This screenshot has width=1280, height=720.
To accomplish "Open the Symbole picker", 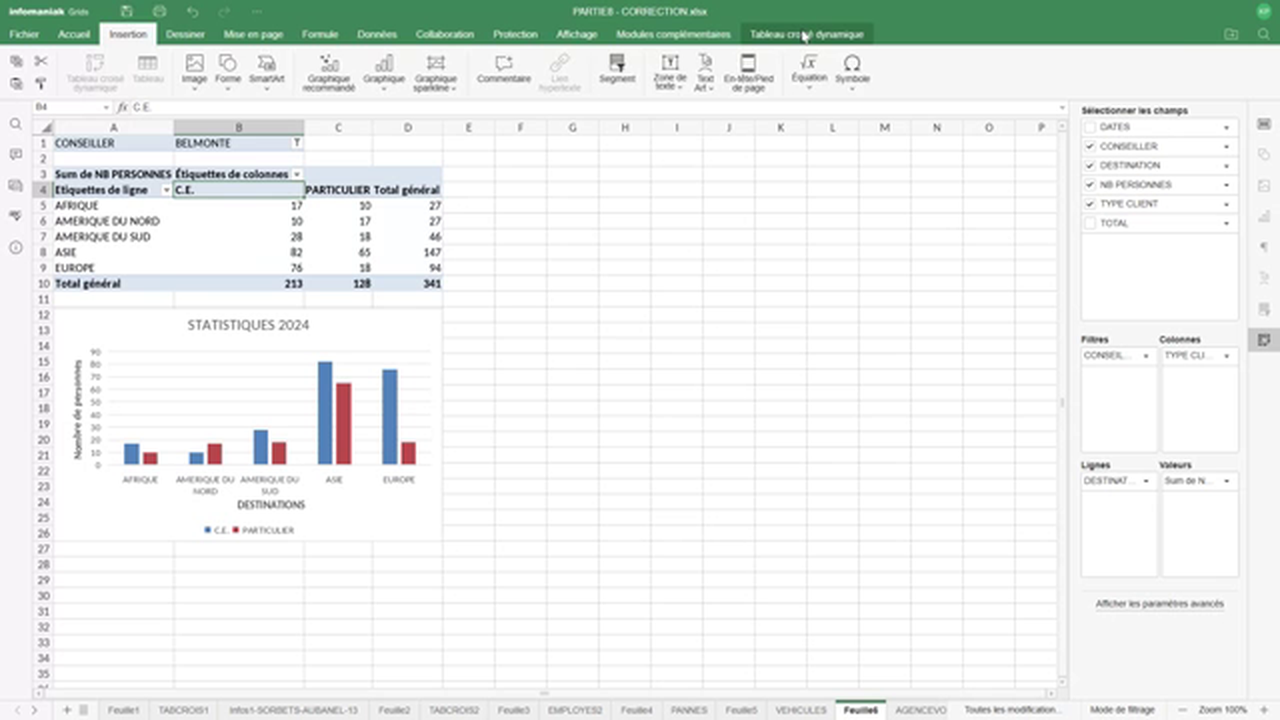I will point(852,70).
